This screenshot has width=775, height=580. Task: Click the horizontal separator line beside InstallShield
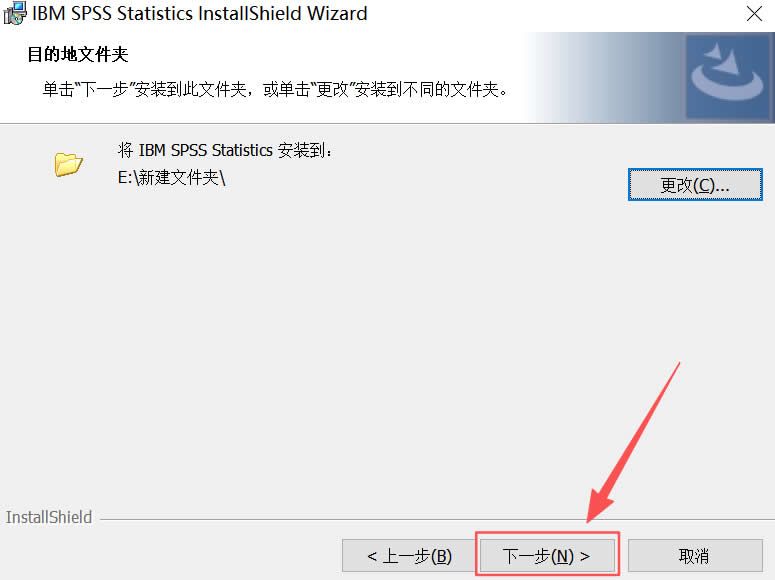point(437,520)
